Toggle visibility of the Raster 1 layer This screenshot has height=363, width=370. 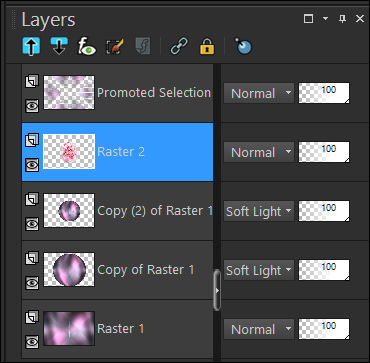point(32,342)
